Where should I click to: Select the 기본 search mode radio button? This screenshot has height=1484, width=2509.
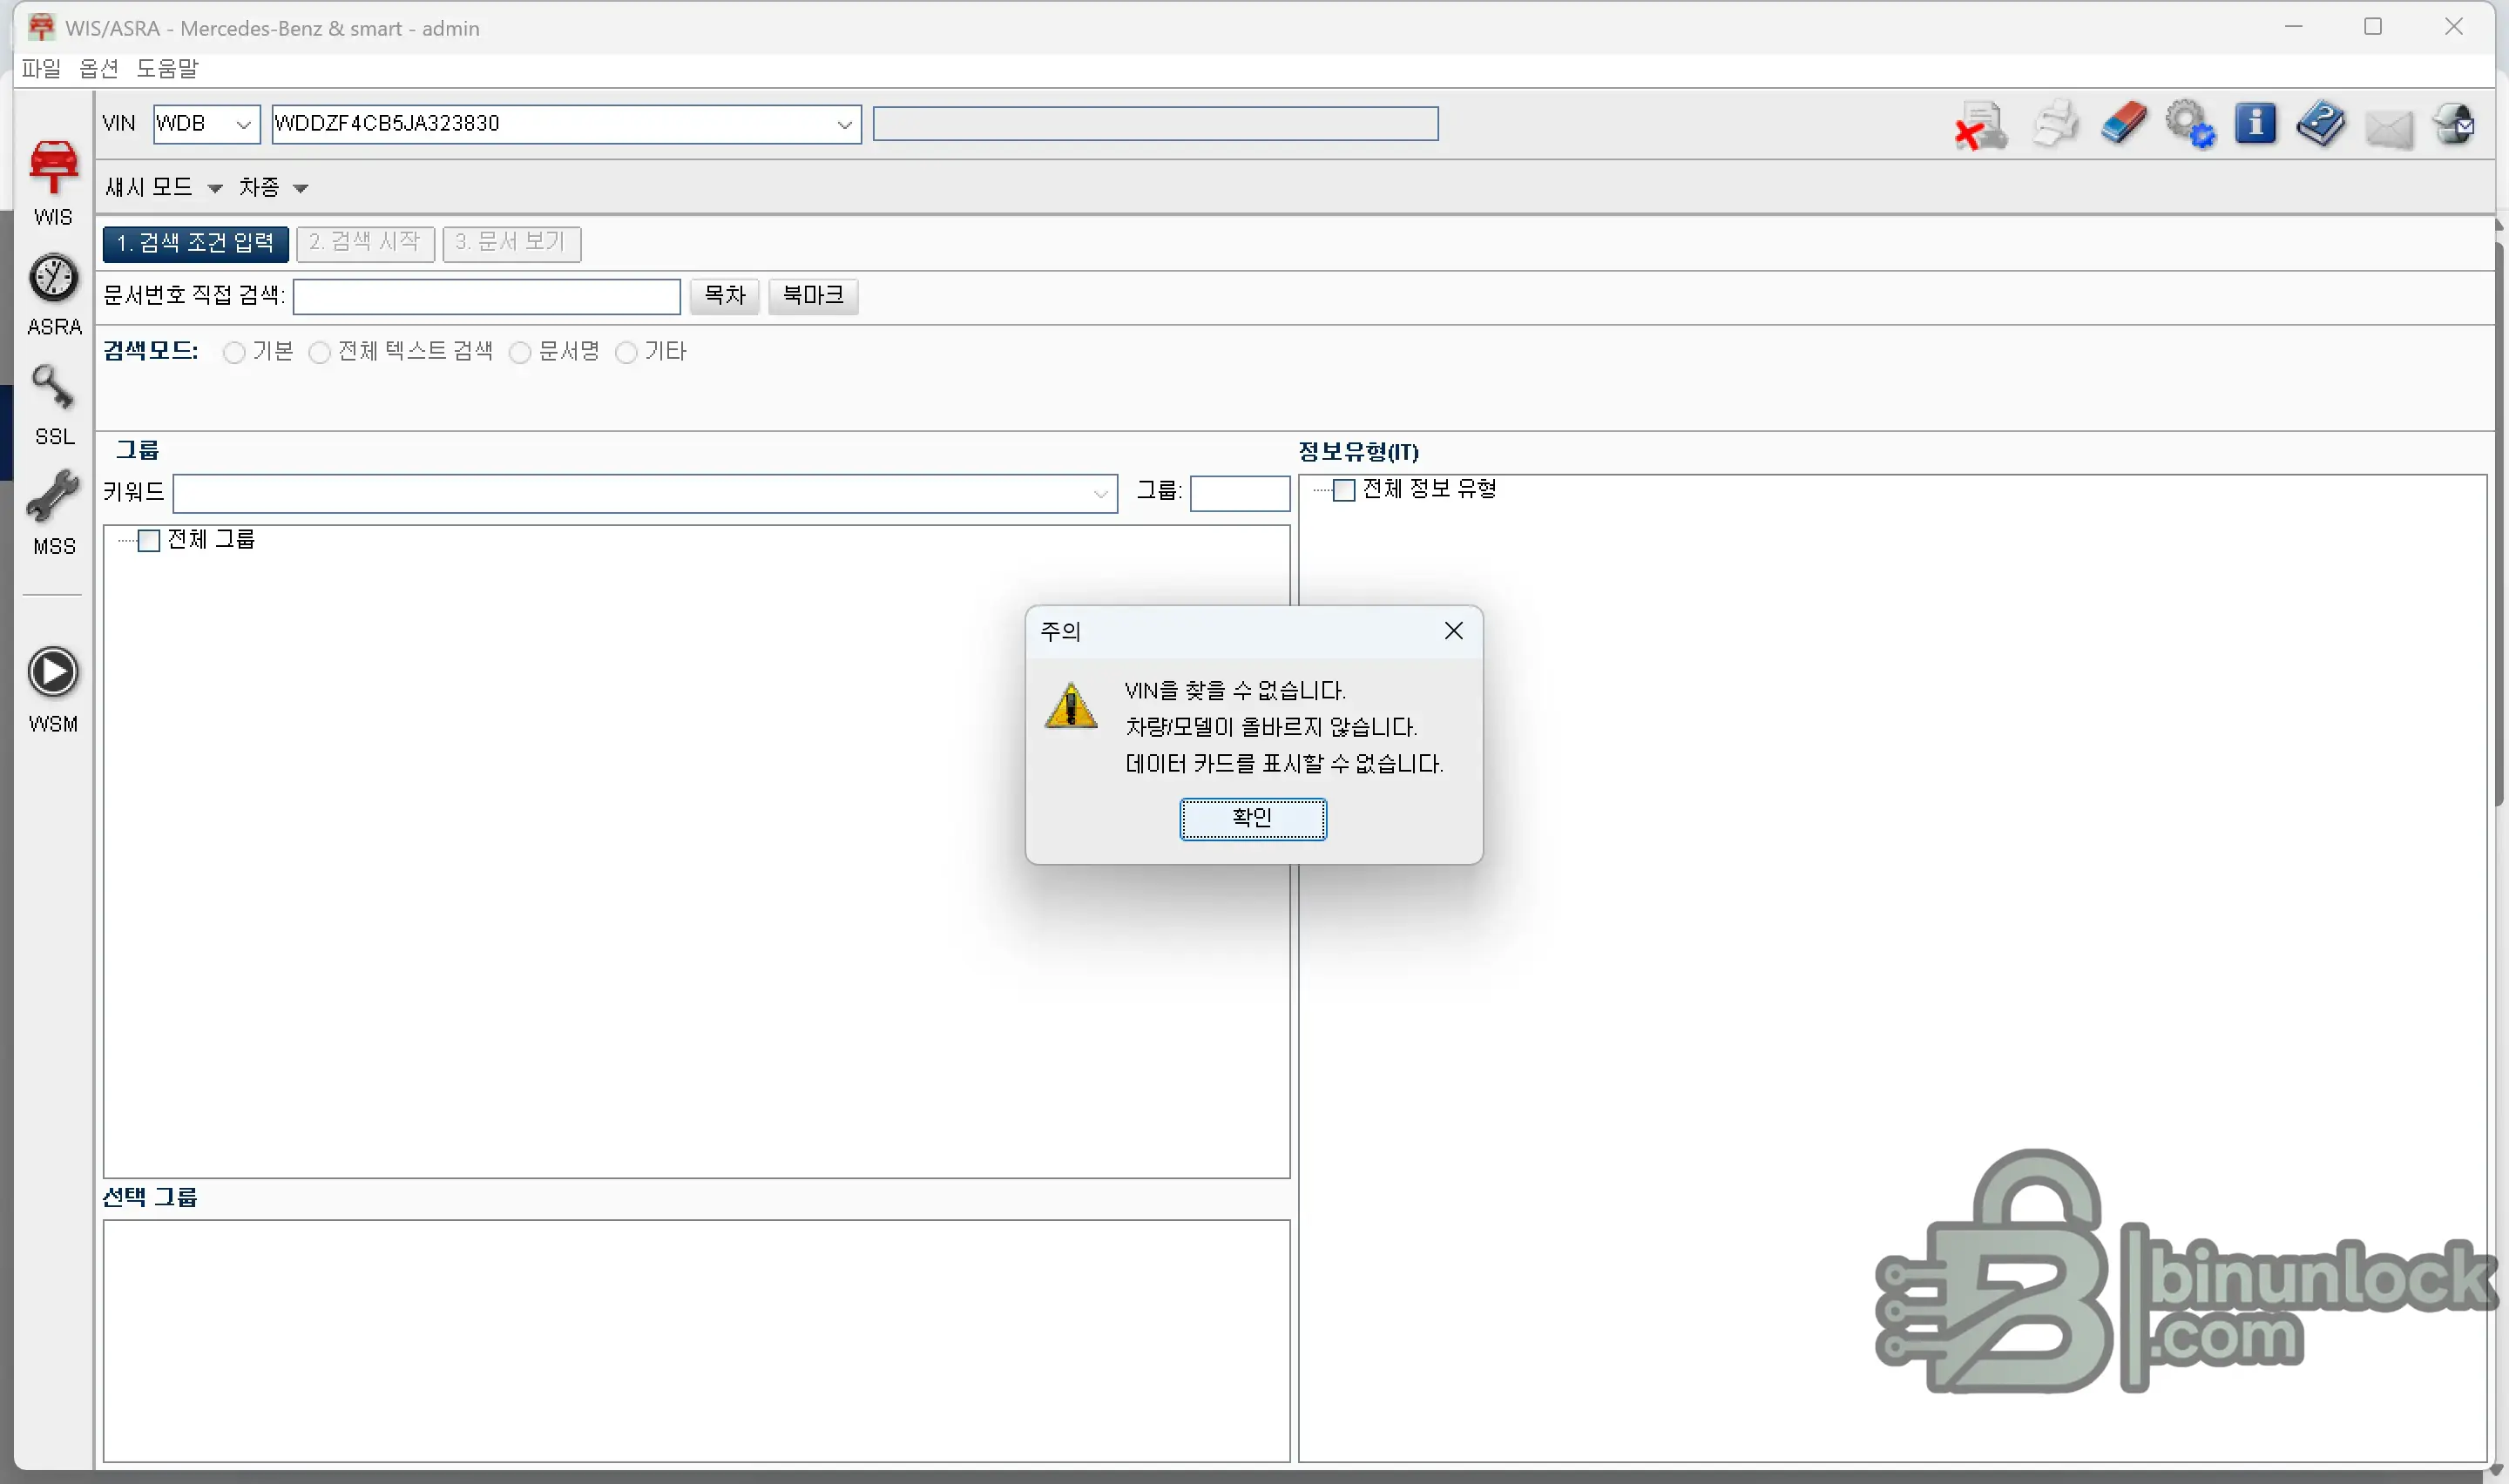235,351
